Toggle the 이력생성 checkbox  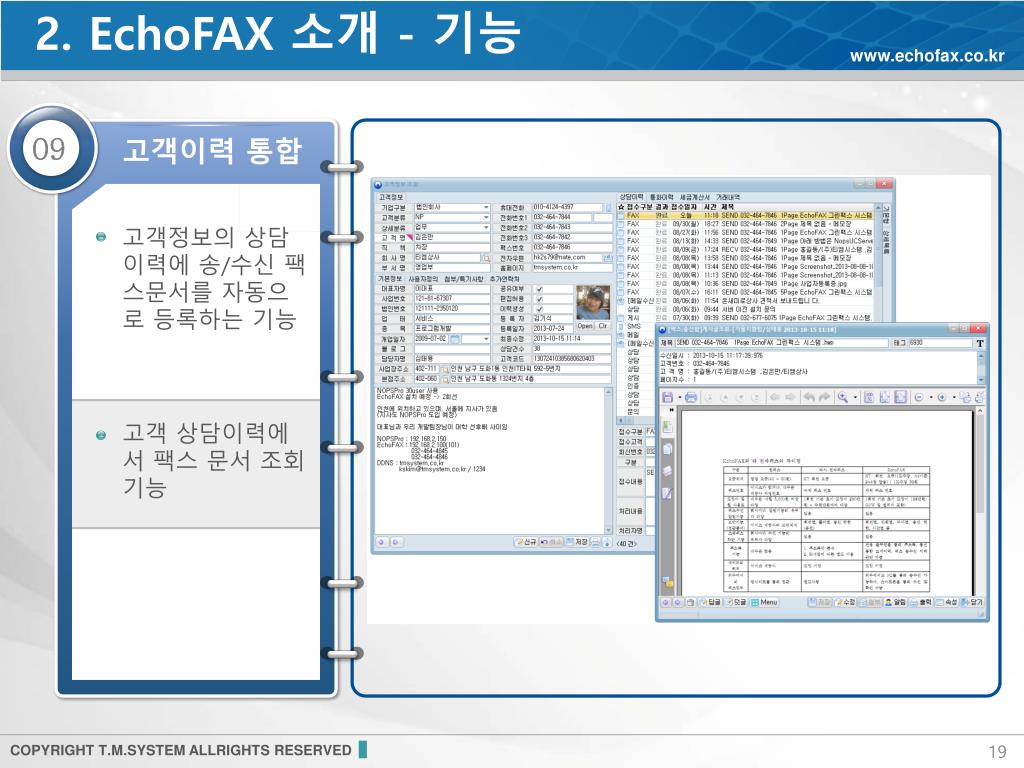point(539,309)
